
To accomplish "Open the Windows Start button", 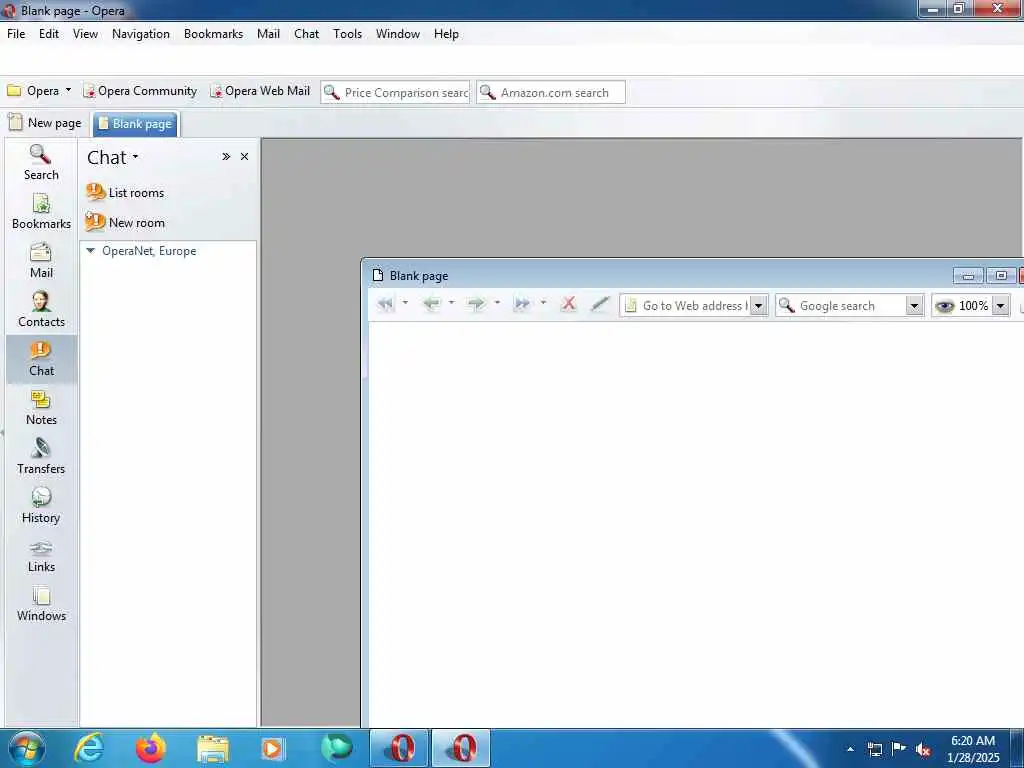I will (x=27, y=748).
